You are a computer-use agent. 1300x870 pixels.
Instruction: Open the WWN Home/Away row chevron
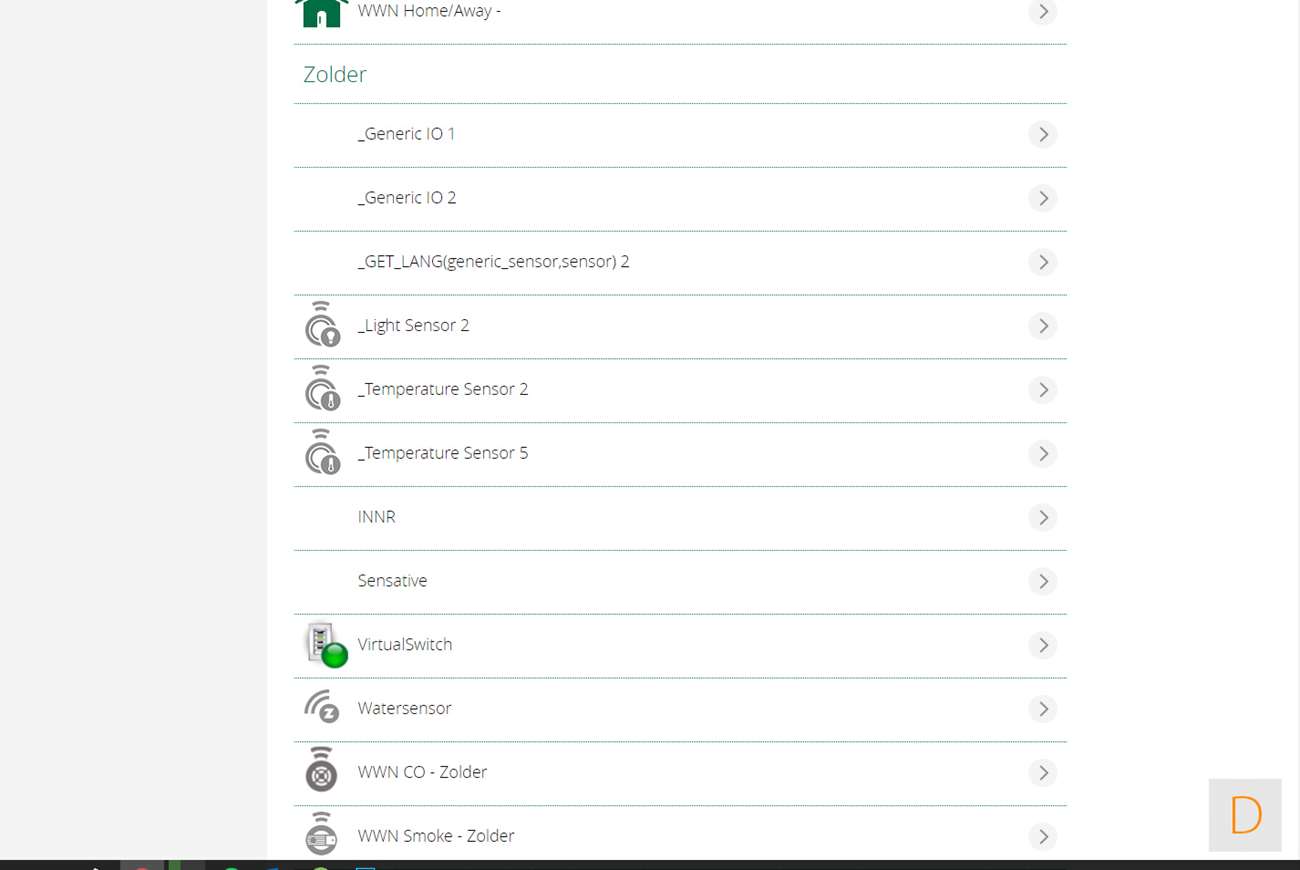(x=1042, y=12)
